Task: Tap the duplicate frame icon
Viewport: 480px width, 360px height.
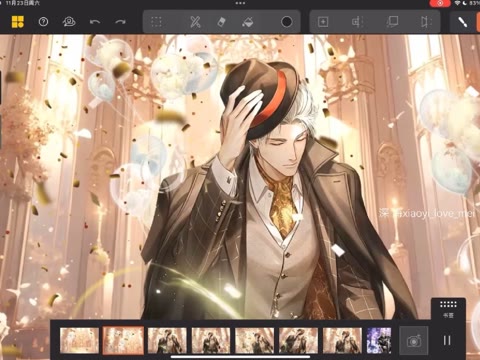Action: (358, 22)
